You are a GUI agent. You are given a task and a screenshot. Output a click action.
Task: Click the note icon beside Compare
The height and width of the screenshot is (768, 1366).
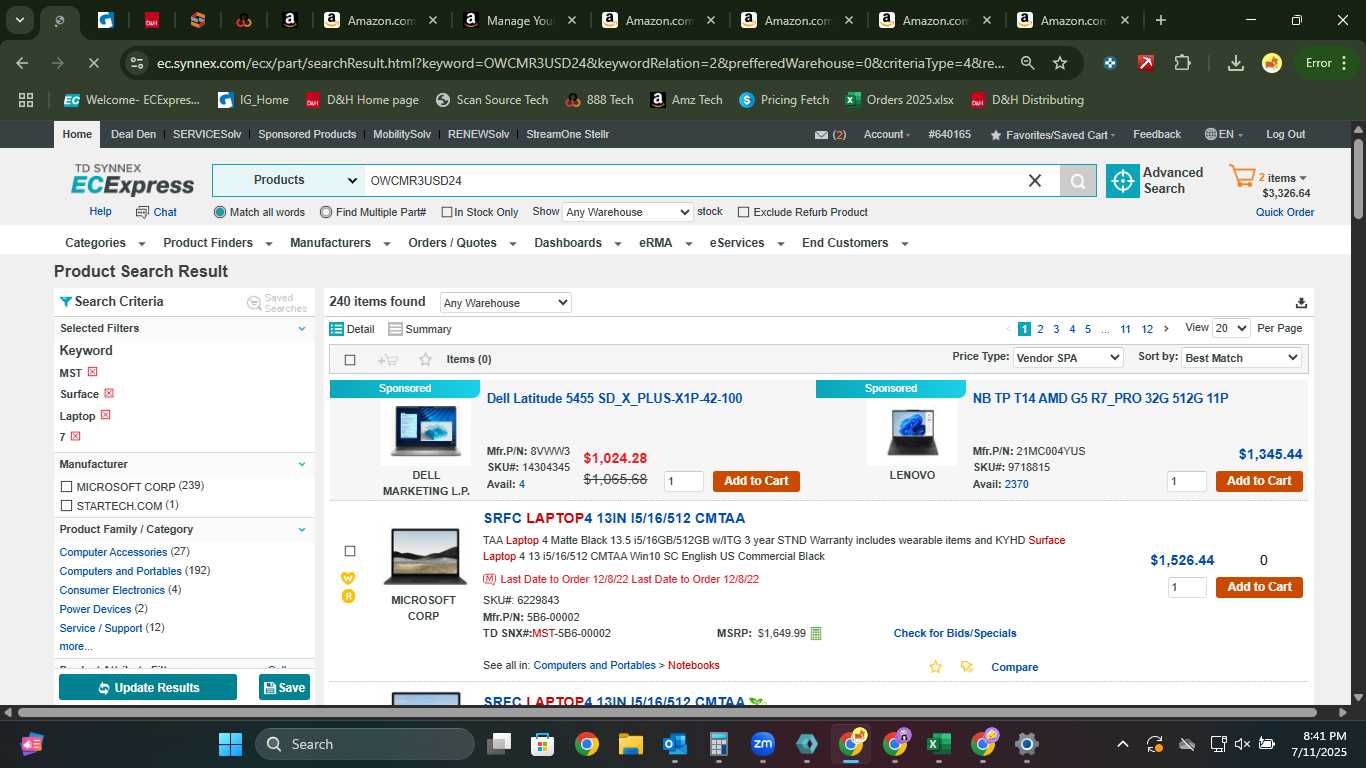click(966, 667)
